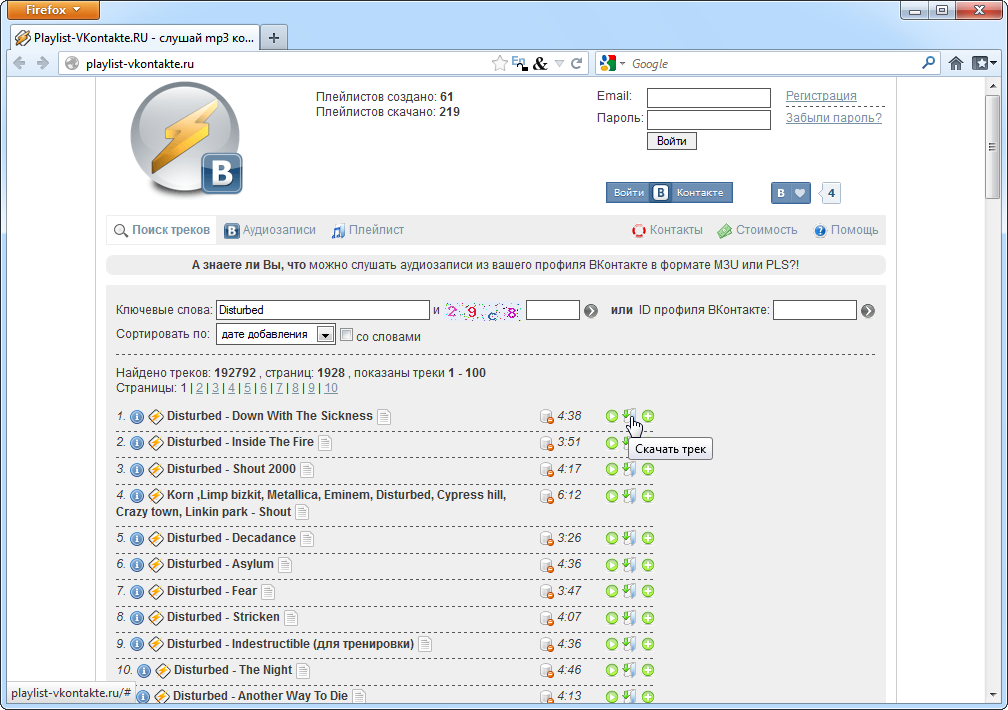1008x710 pixels.
Task: Open Firefox bookmarks menu button
Action: coord(984,63)
